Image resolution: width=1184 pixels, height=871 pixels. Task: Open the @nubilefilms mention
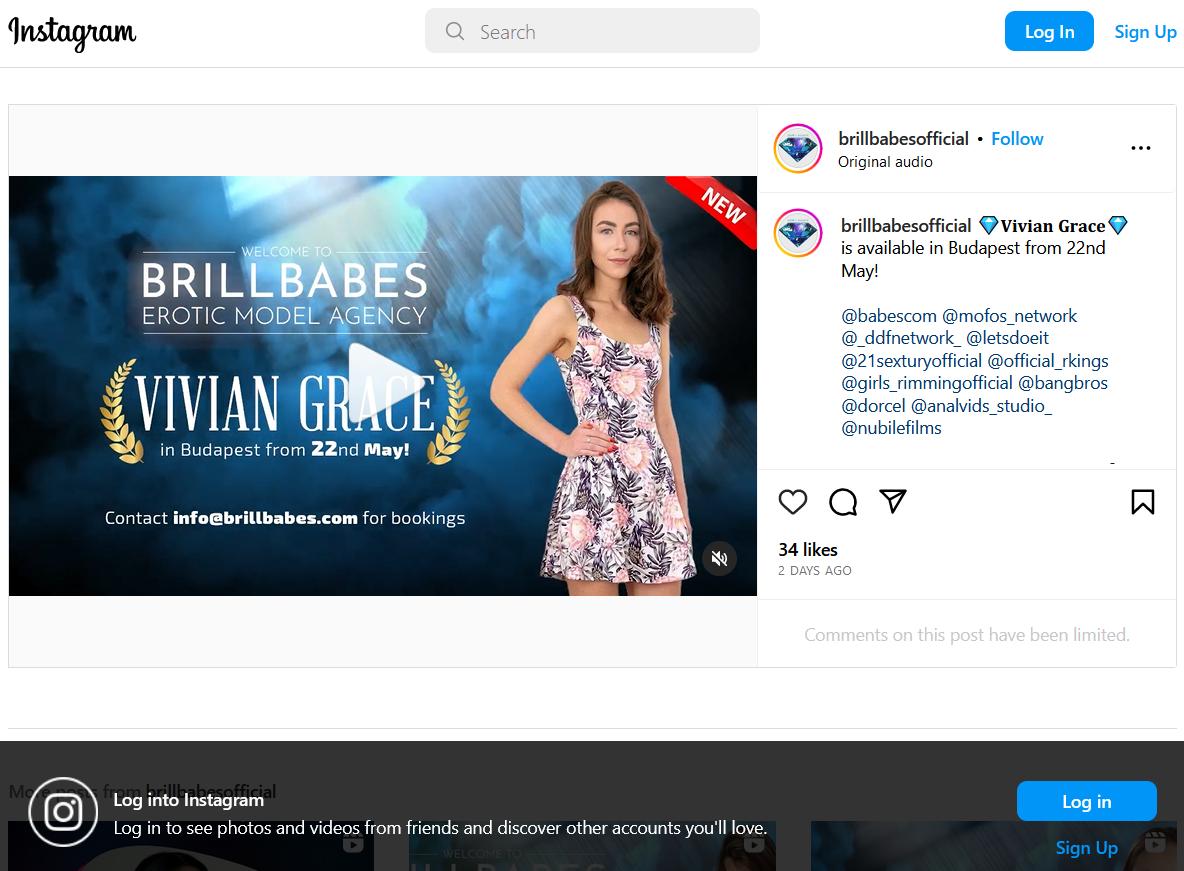(x=891, y=428)
